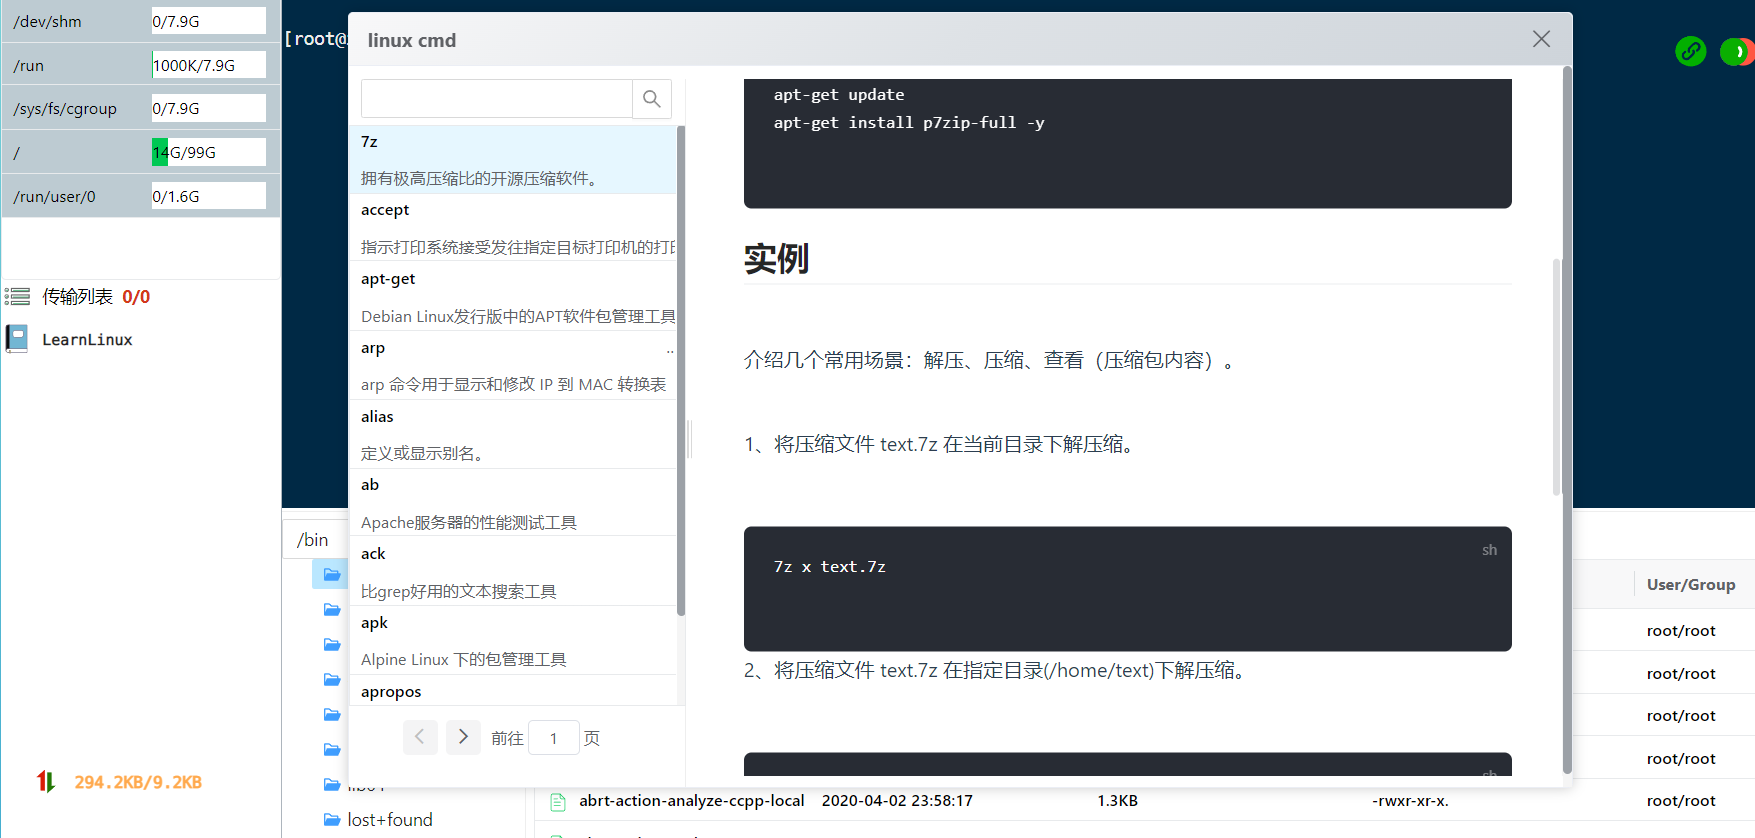Click the command search input box
This screenshot has height=838, width=1755.
tap(497, 99)
